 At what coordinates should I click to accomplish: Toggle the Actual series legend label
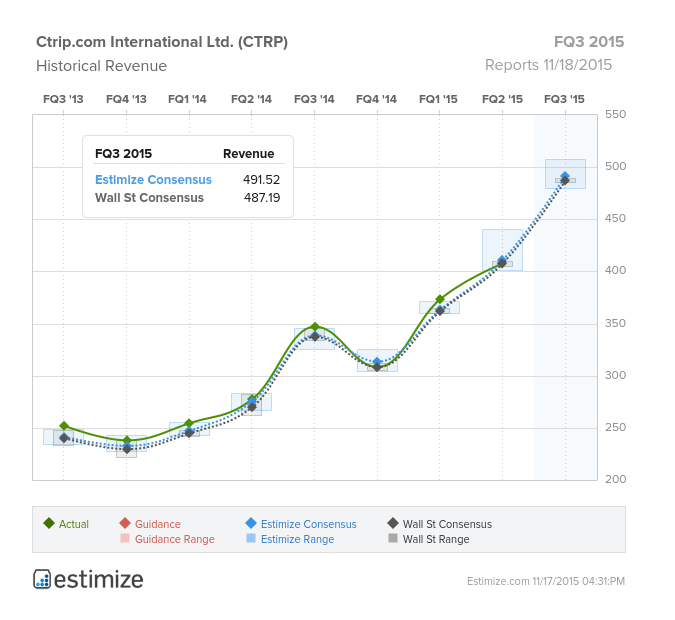pos(74,524)
